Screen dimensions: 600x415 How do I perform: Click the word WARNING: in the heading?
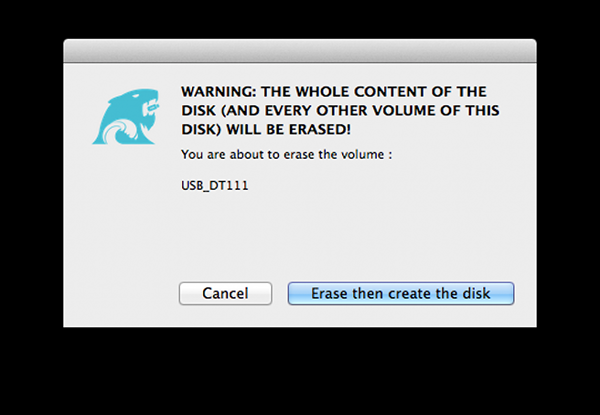point(218,92)
